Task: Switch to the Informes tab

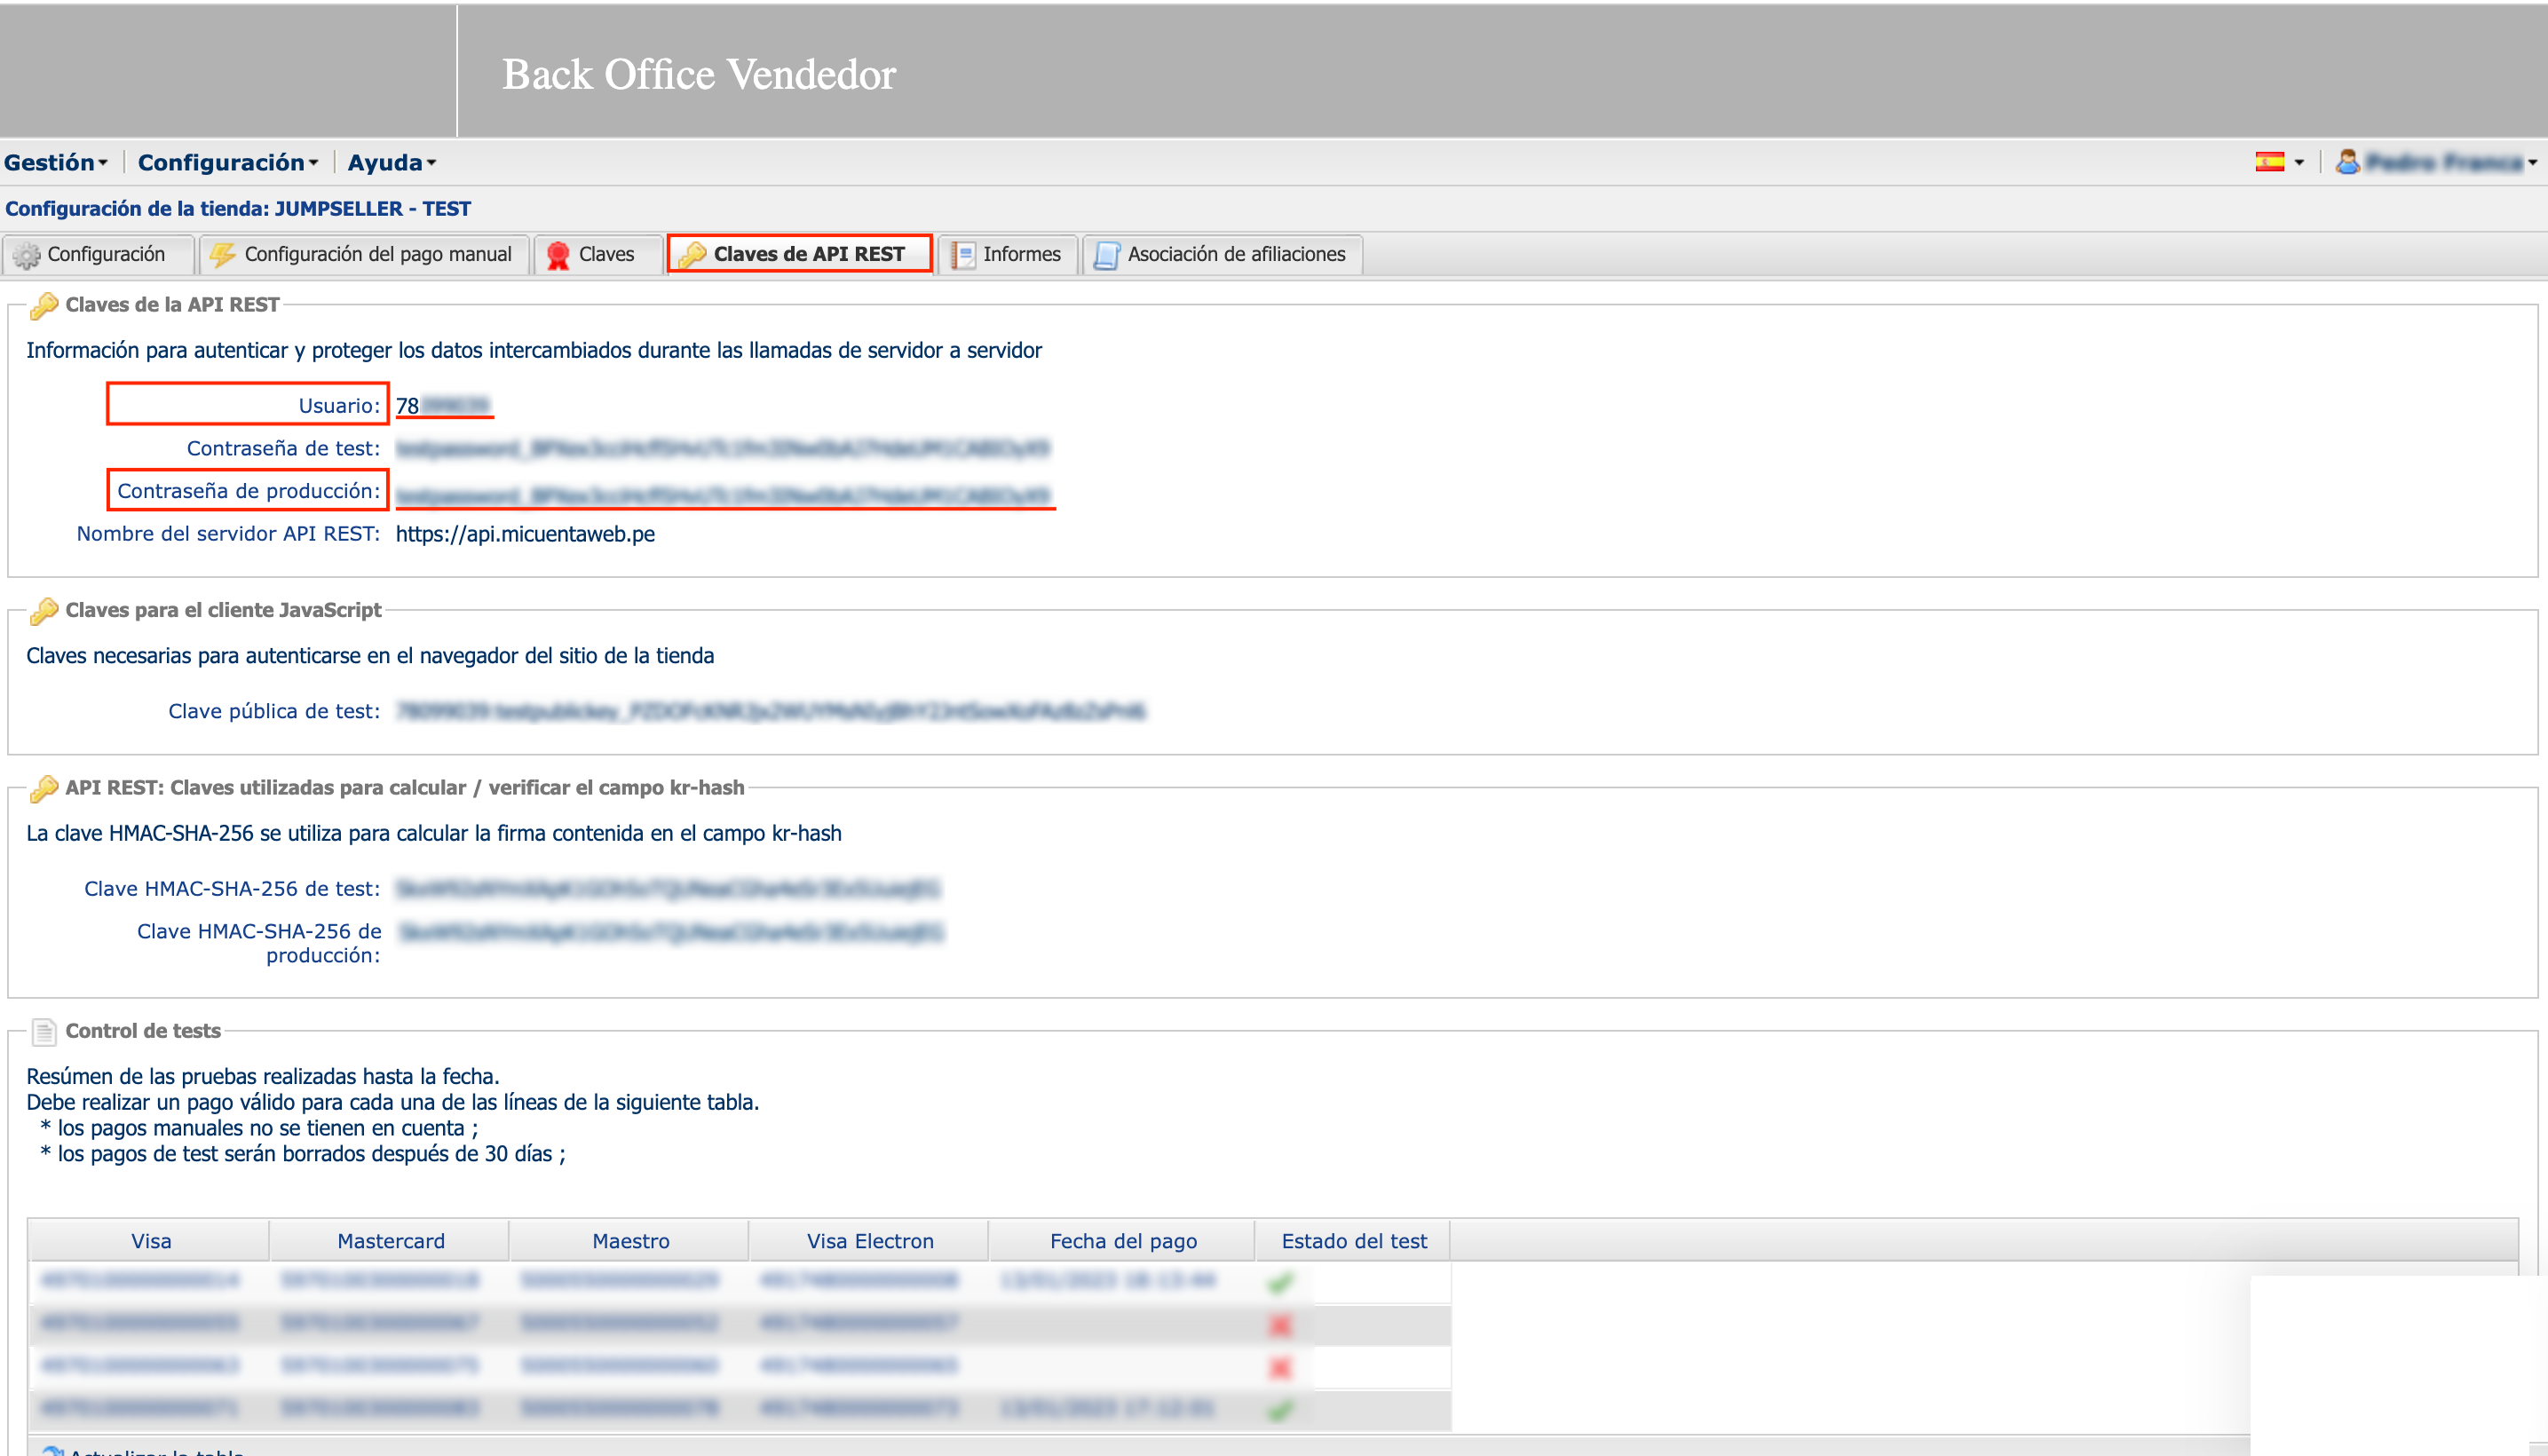Action: click(x=1021, y=254)
